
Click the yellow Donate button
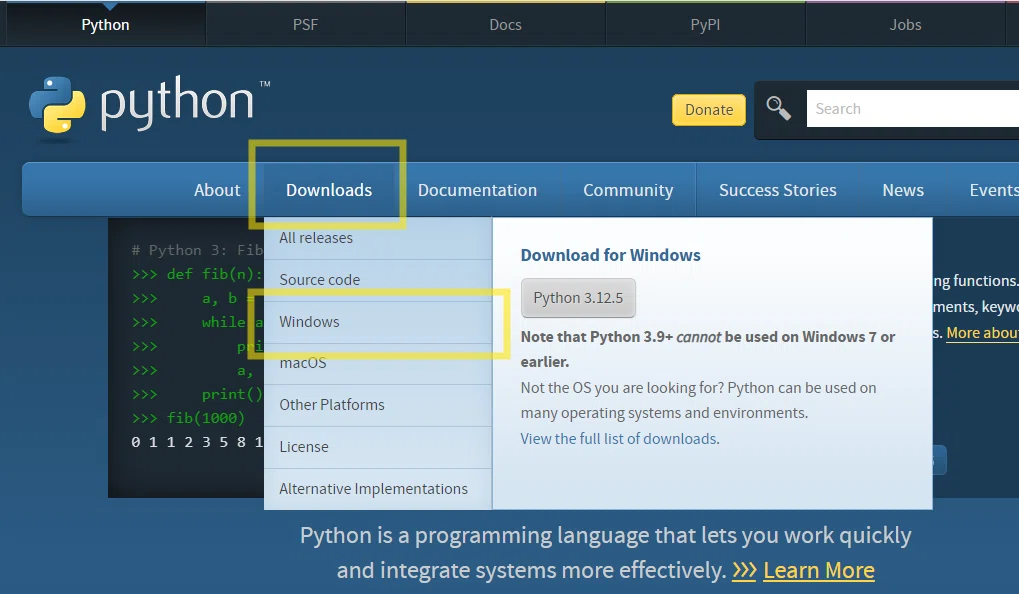point(709,110)
